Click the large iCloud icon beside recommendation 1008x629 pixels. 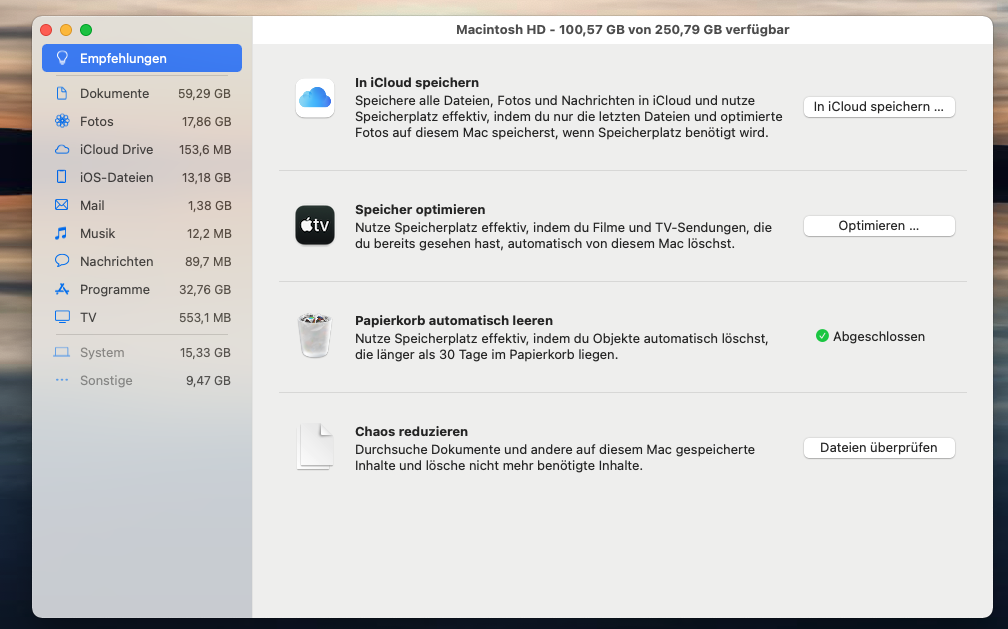315,98
